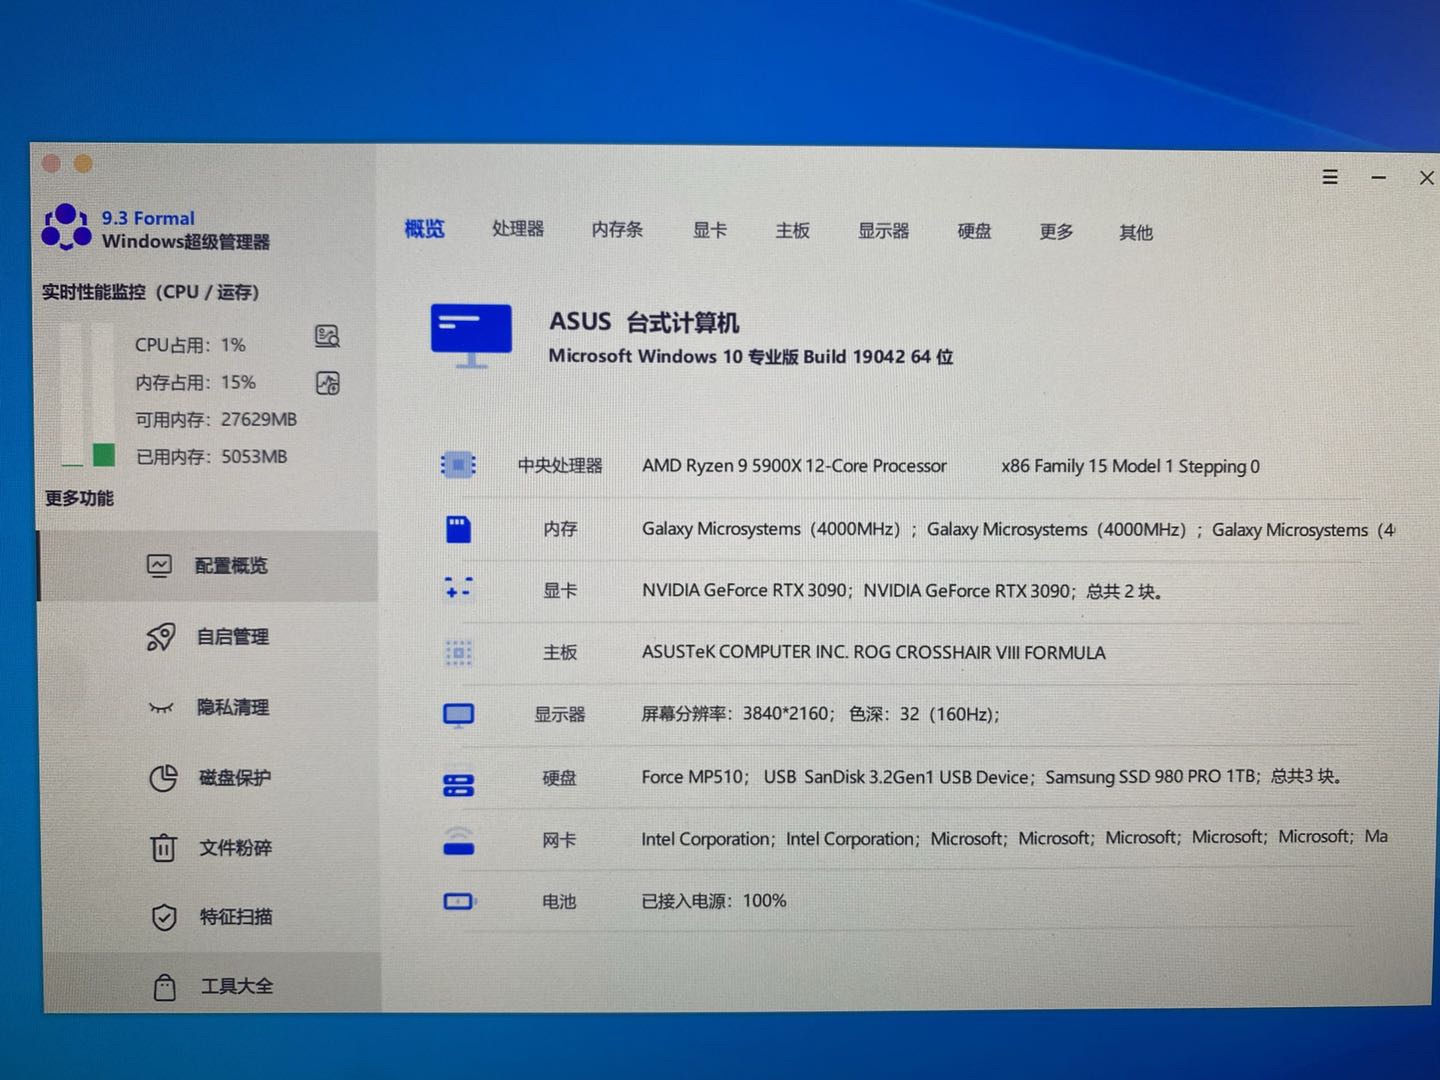This screenshot has width=1440, height=1080.
Task: Click the 主板 motherboard icon
Action: tap(458, 653)
